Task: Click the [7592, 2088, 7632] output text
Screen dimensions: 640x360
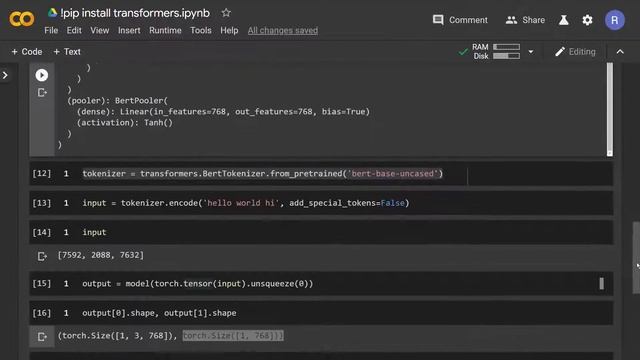Action: 101,255
